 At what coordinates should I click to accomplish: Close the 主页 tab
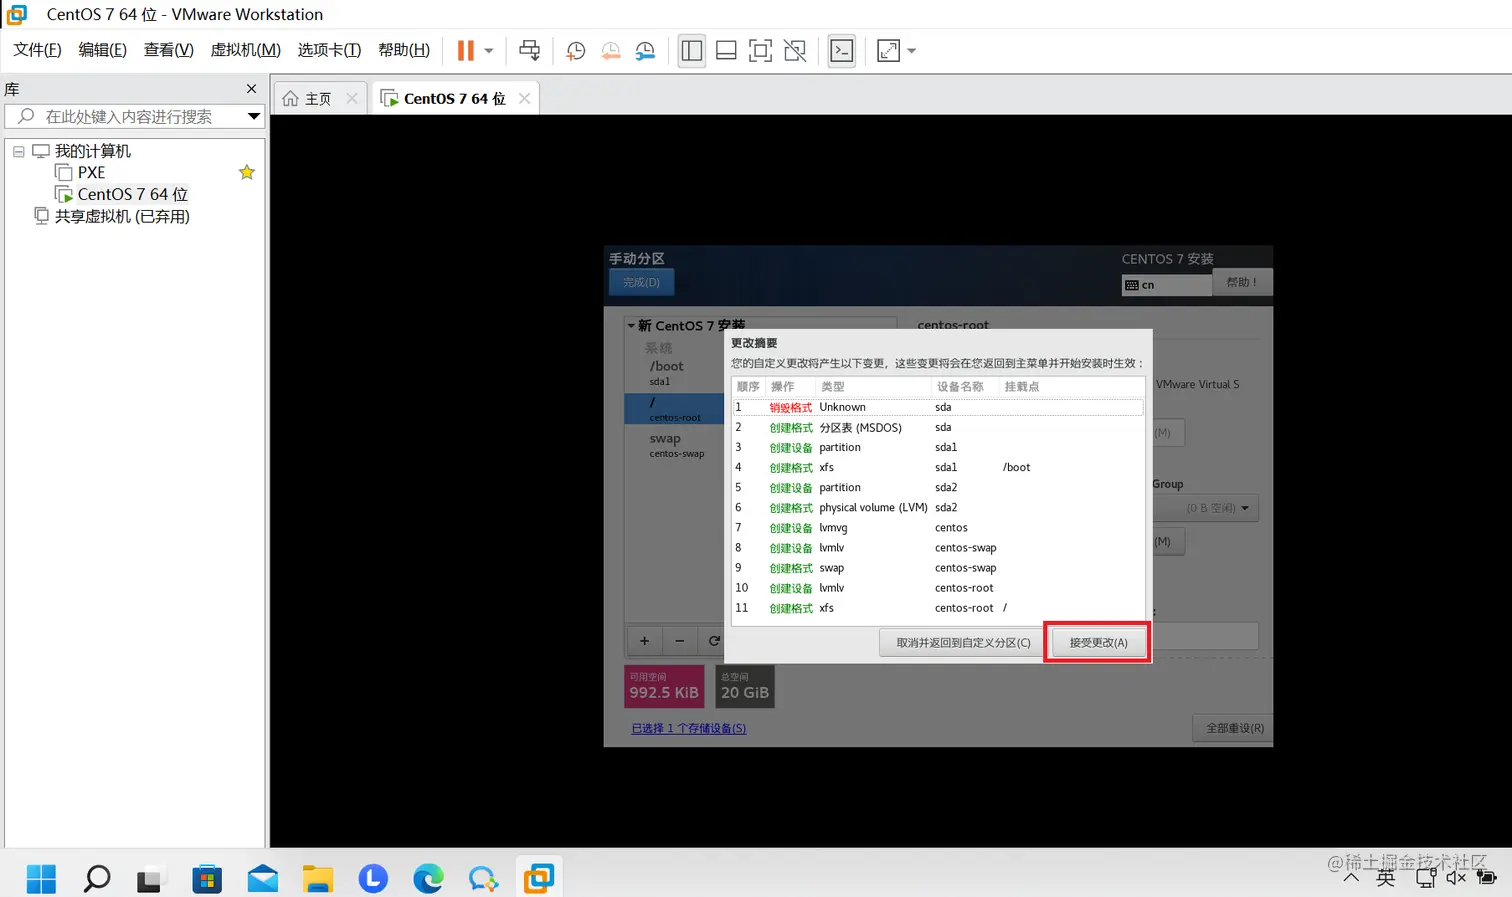[x=352, y=98]
